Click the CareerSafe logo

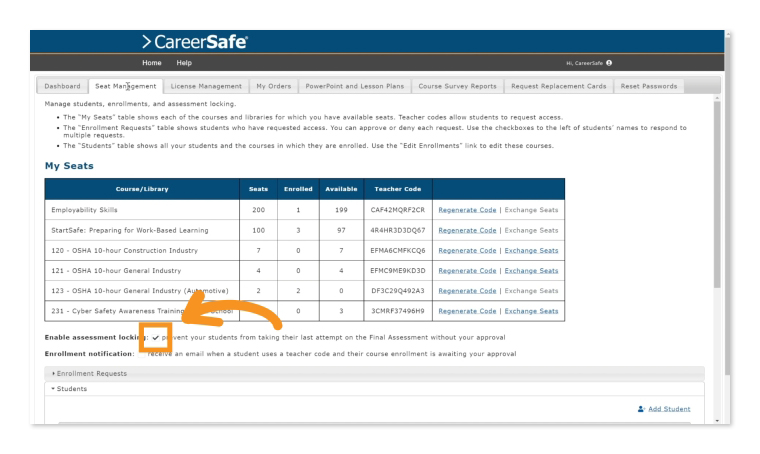pyautogui.click(x=195, y=42)
